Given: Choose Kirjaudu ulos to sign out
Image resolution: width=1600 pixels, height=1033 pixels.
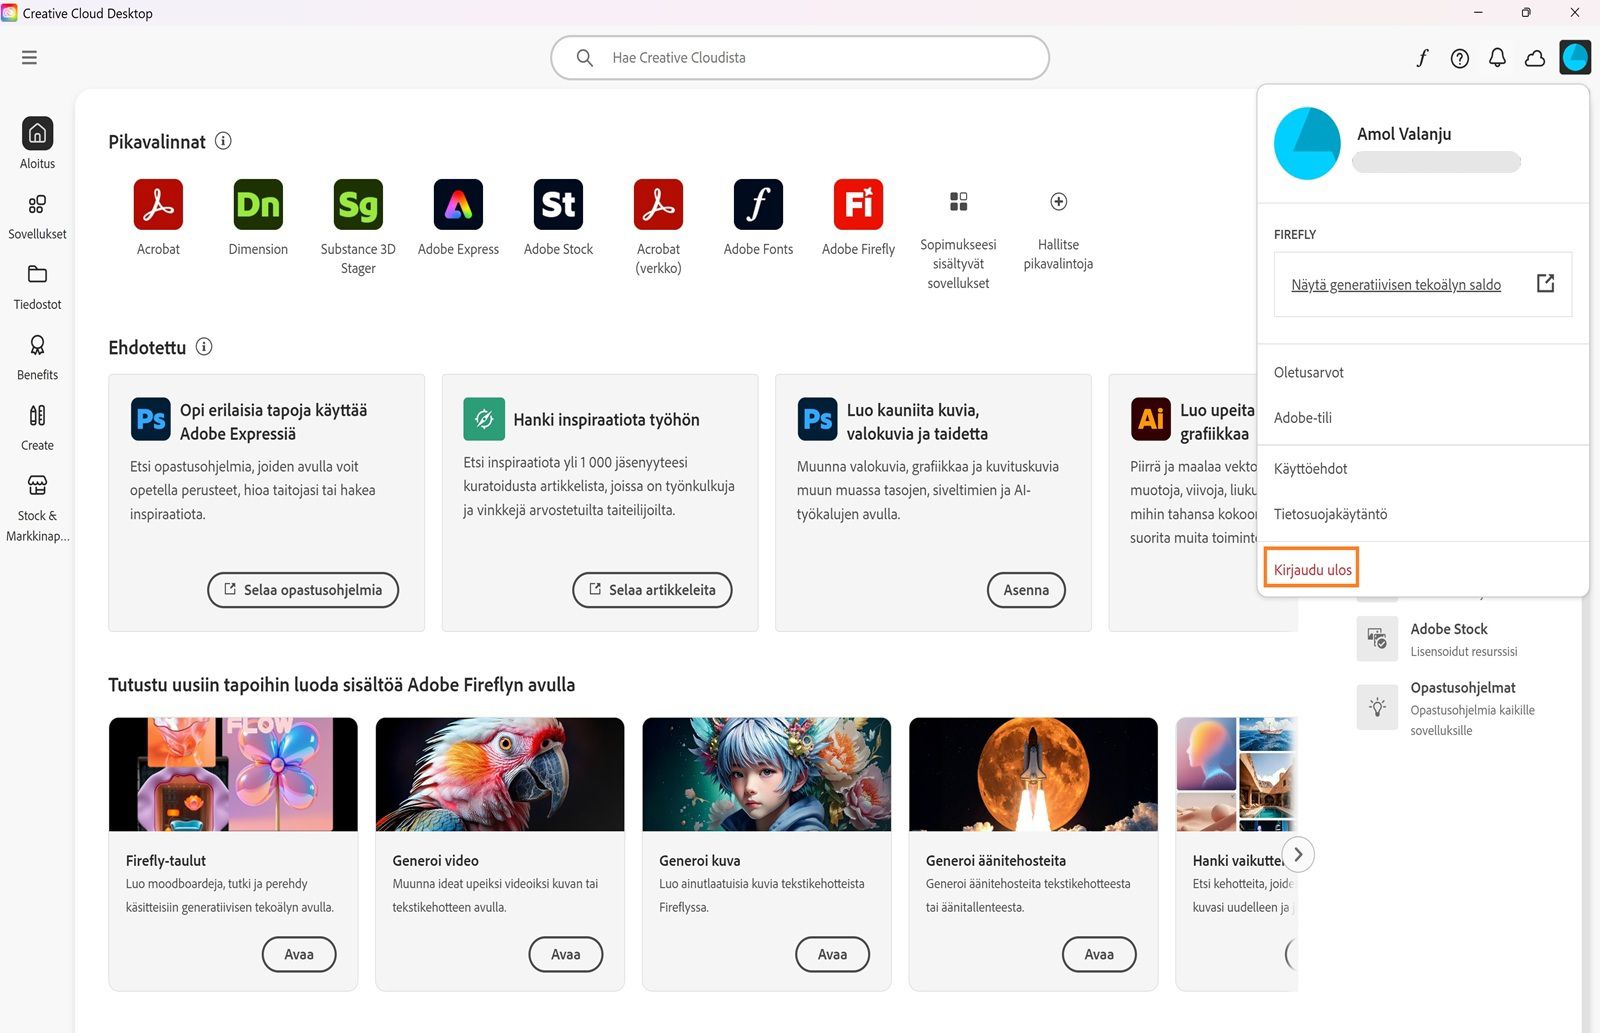Looking at the screenshot, I should (x=1312, y=570).
